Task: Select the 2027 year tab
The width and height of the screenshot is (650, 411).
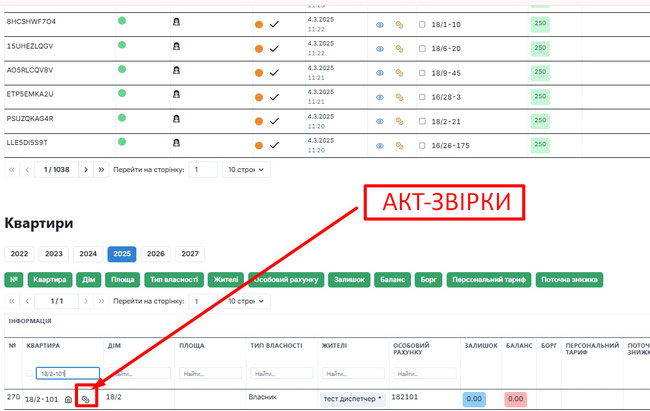Action: 190,254
